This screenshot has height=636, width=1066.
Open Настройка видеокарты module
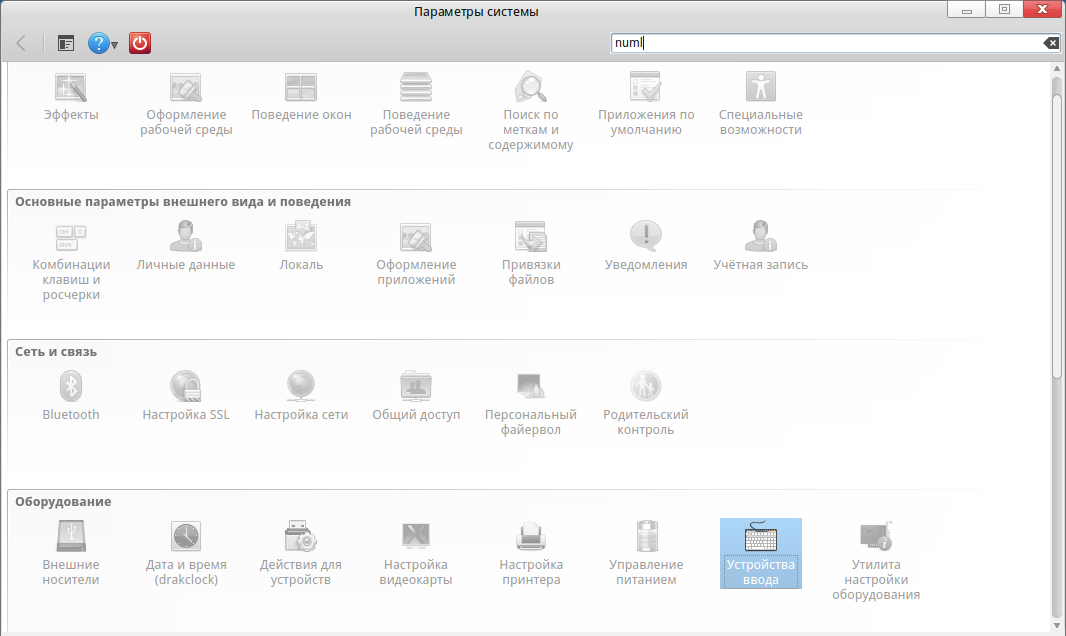coord(416,554)
